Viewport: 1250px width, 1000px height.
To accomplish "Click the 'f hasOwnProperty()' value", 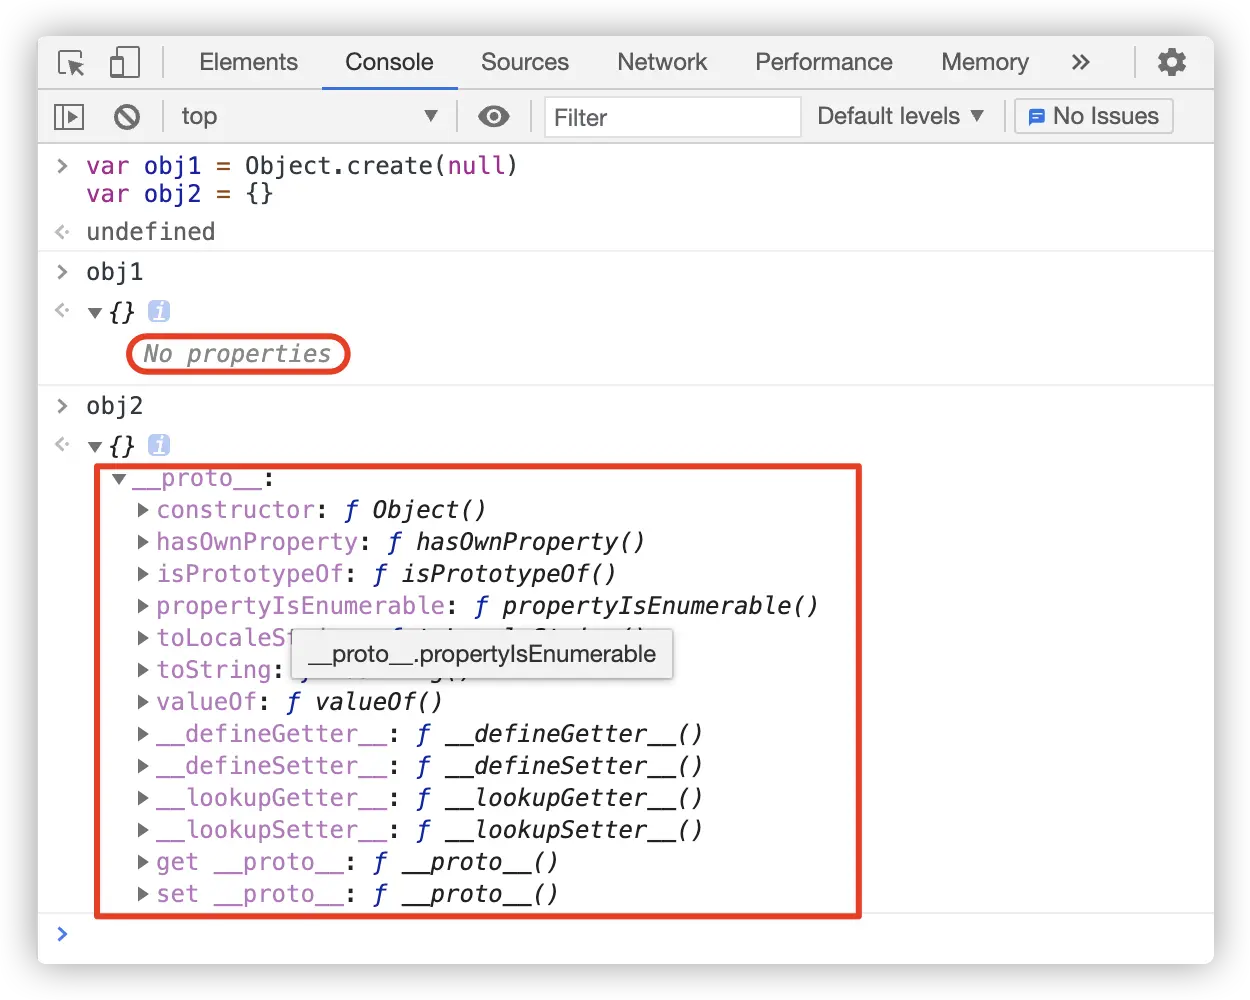I will 515,542.
